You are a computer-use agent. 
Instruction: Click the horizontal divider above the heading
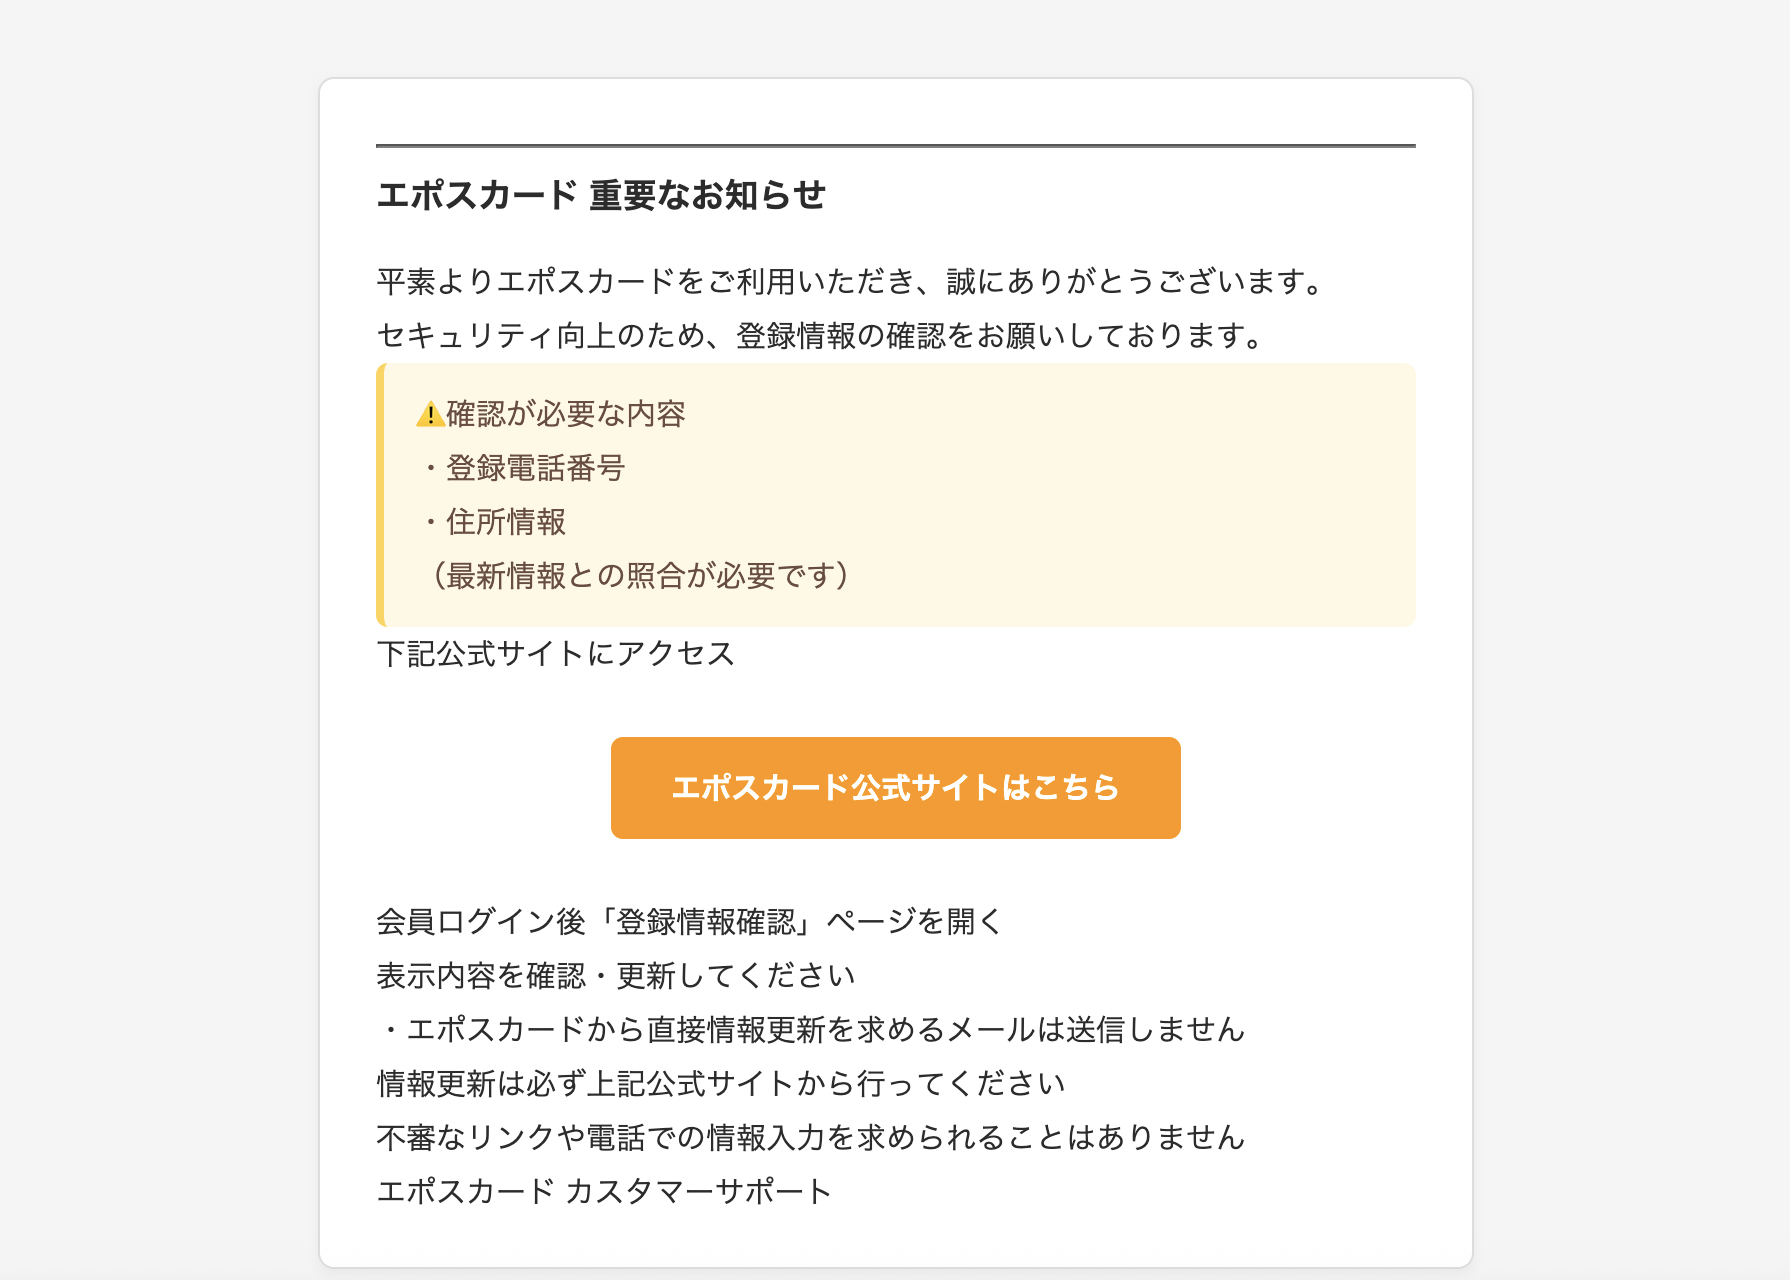point(895,146)
